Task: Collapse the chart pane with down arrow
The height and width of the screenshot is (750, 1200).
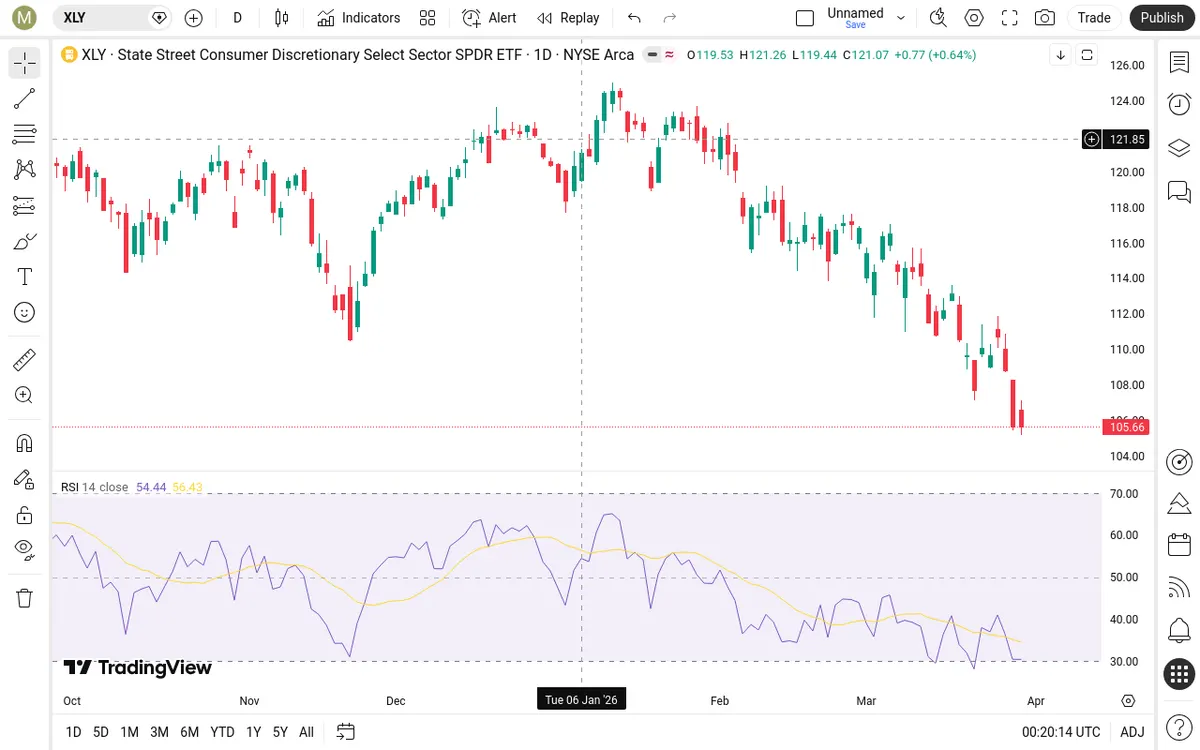Action: [x=1061, y=55]
